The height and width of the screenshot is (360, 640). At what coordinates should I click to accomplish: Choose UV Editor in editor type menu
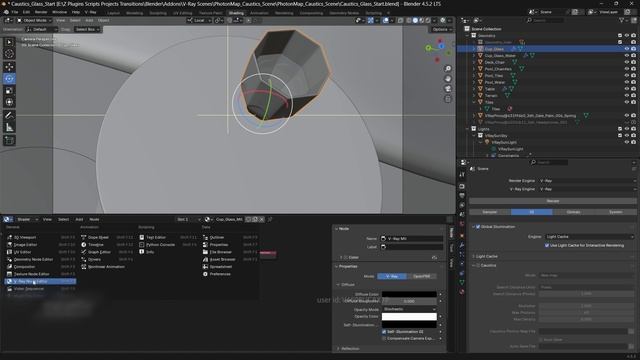(x=40, y=252)
